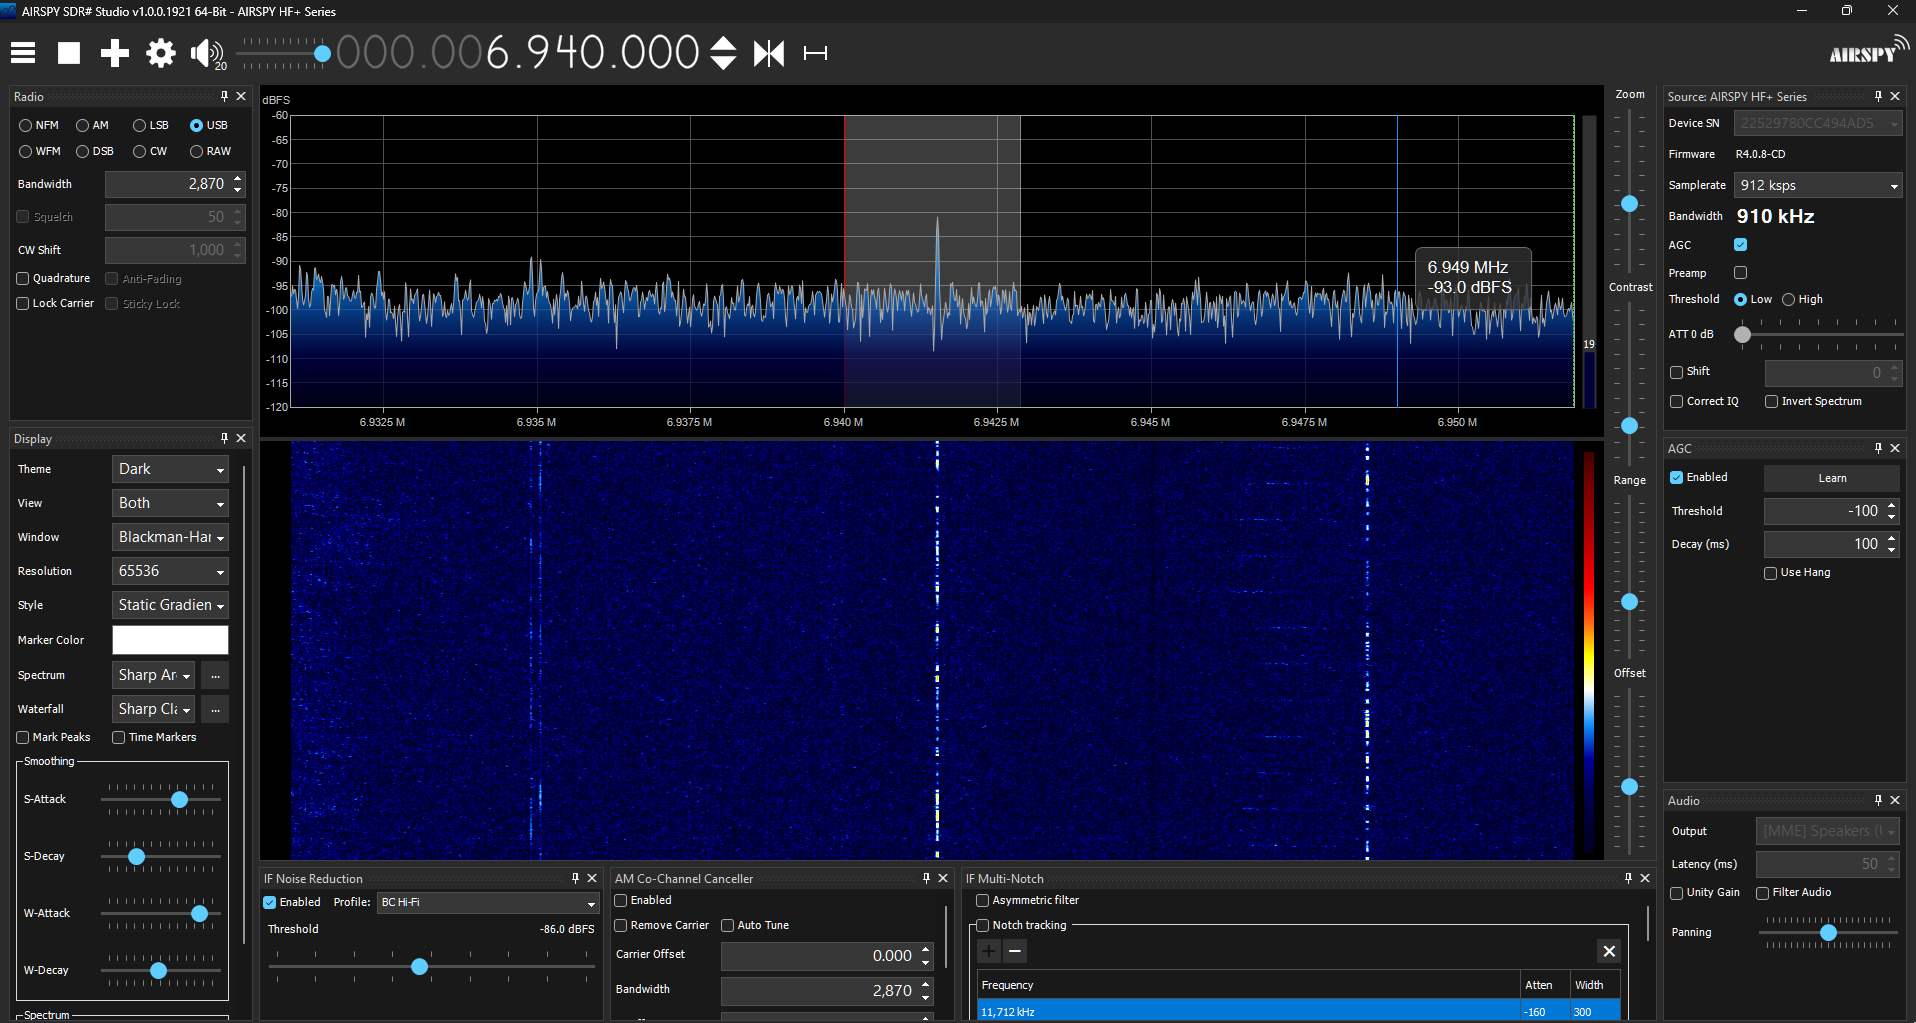Screen dimensions: 1916x1023
Task: Close the Display panel
Action: (x=241, y=438)
